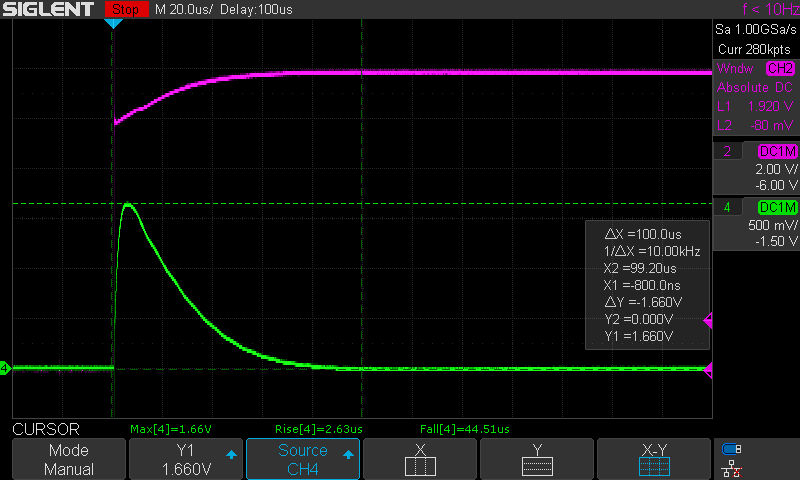Click the Curr 280kpts memory depth
The width and height of the screenshot is (800, 480).
pyautogui.click(x=754, y=49)
